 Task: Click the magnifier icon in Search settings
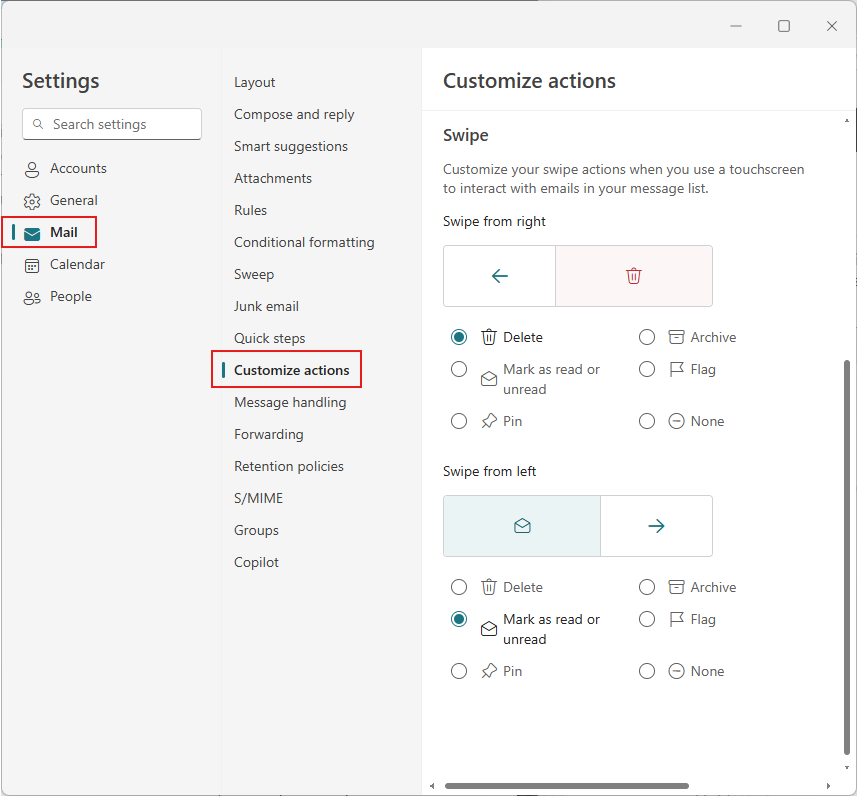(x=38, y=124)
